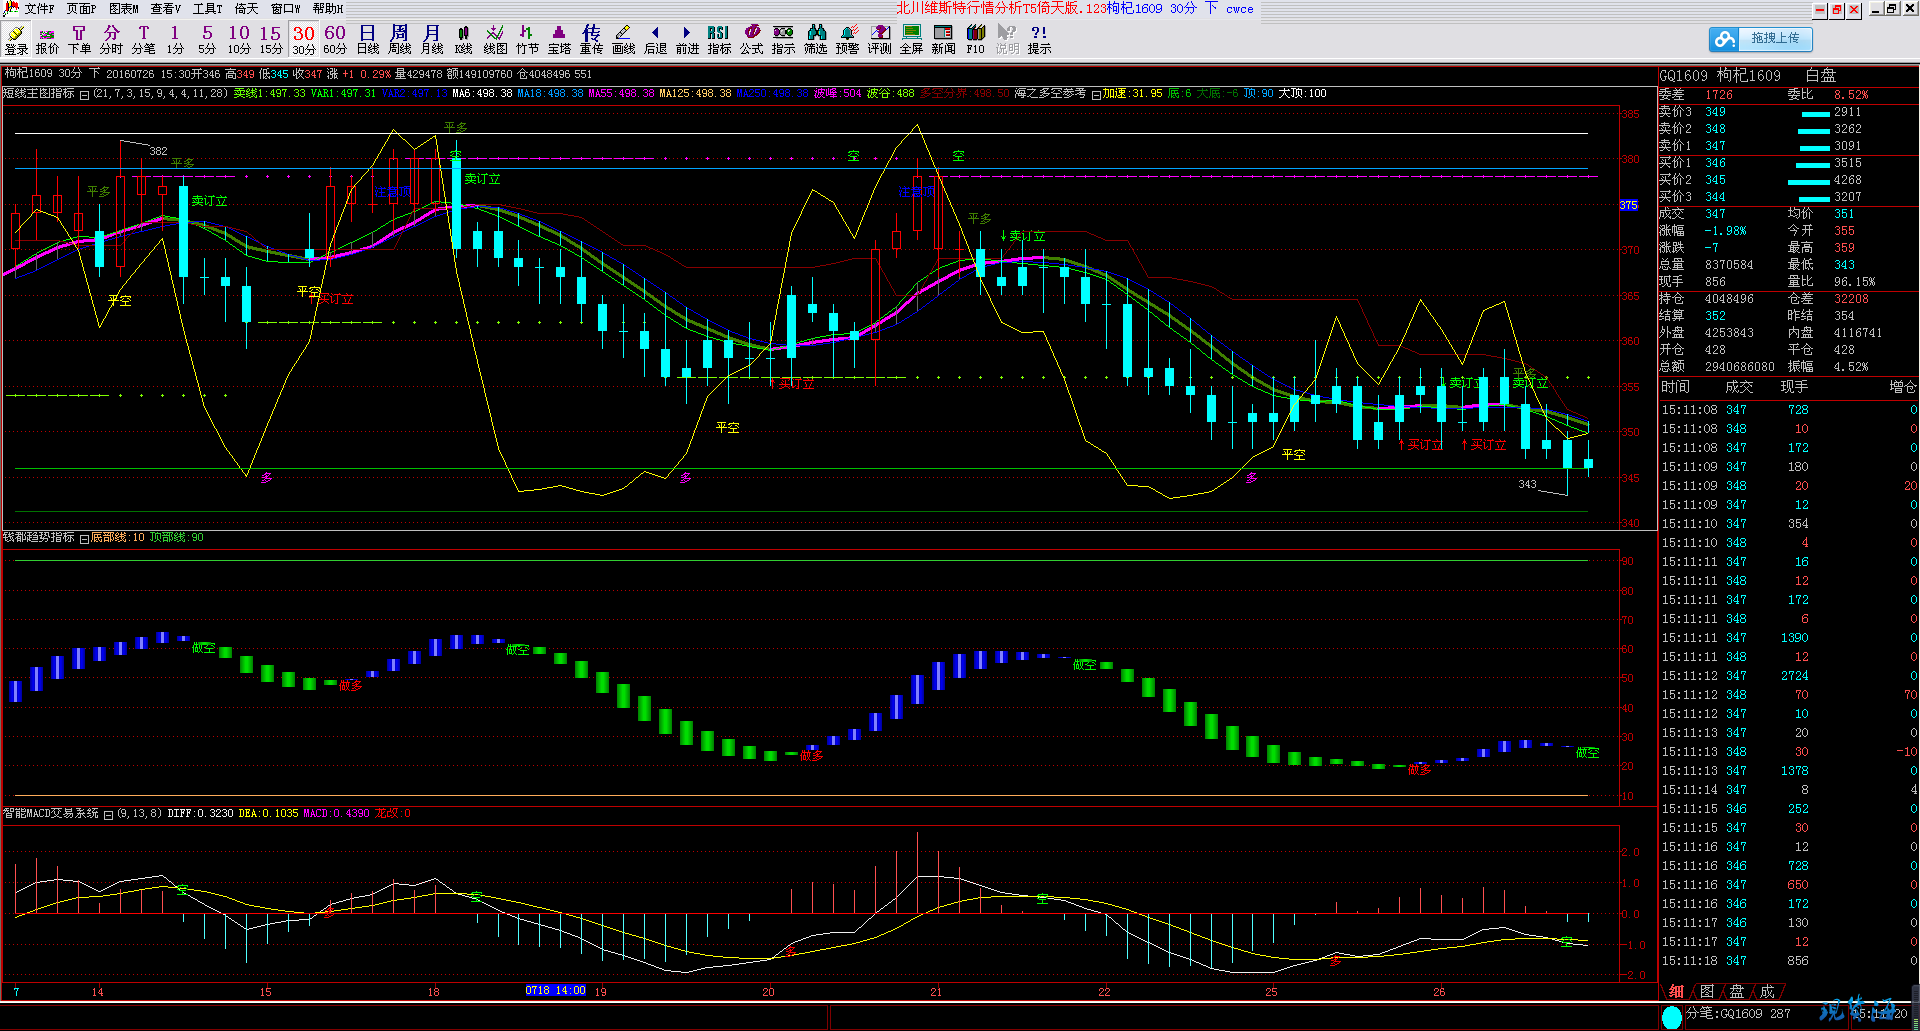Viewport: 1920px width, 1031px height.
Task: Open the 新闻 news icon
Action: 943,39
